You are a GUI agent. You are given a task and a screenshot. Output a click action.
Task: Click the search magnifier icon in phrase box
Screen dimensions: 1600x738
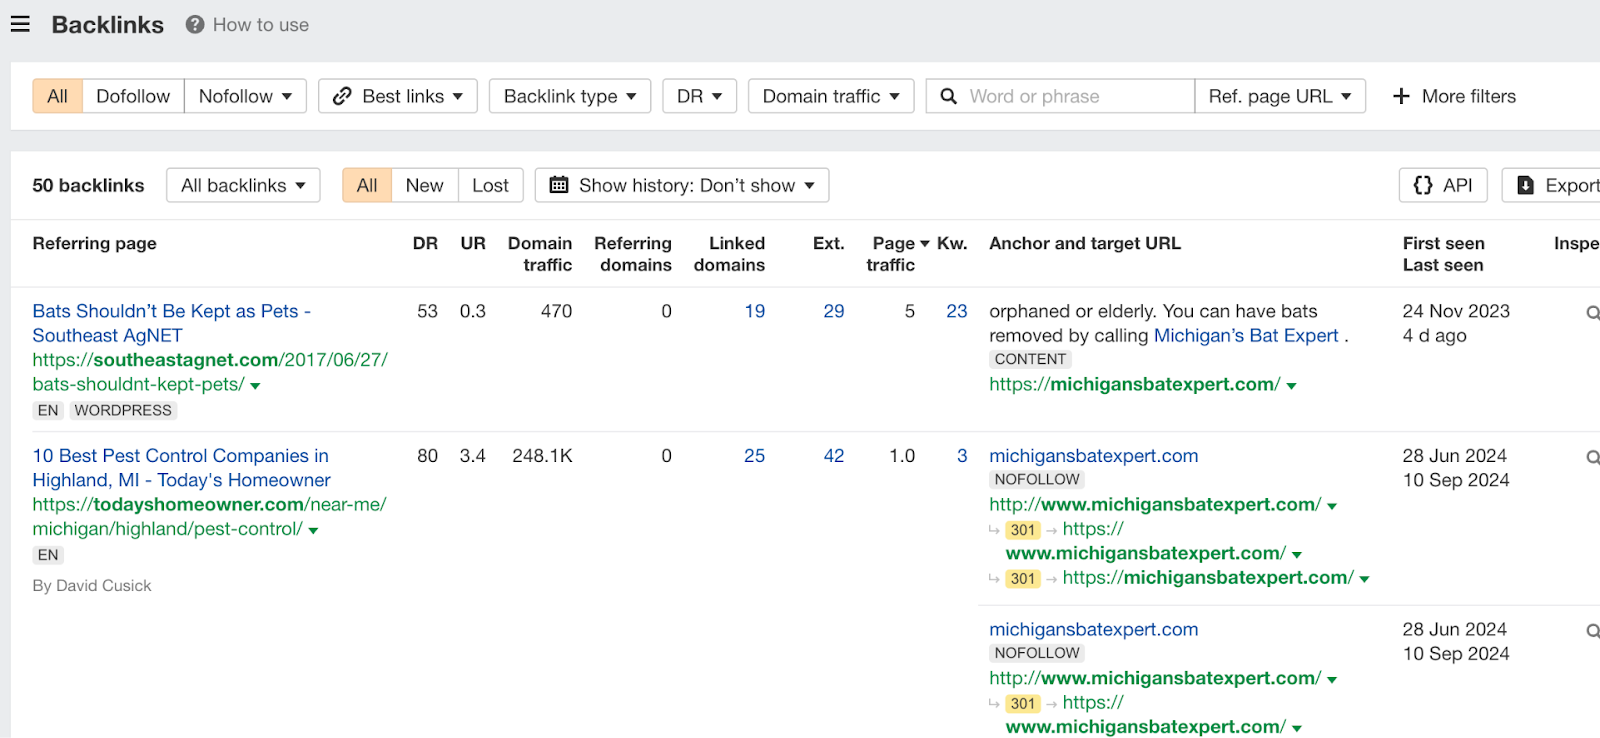[x=949, y=96]
